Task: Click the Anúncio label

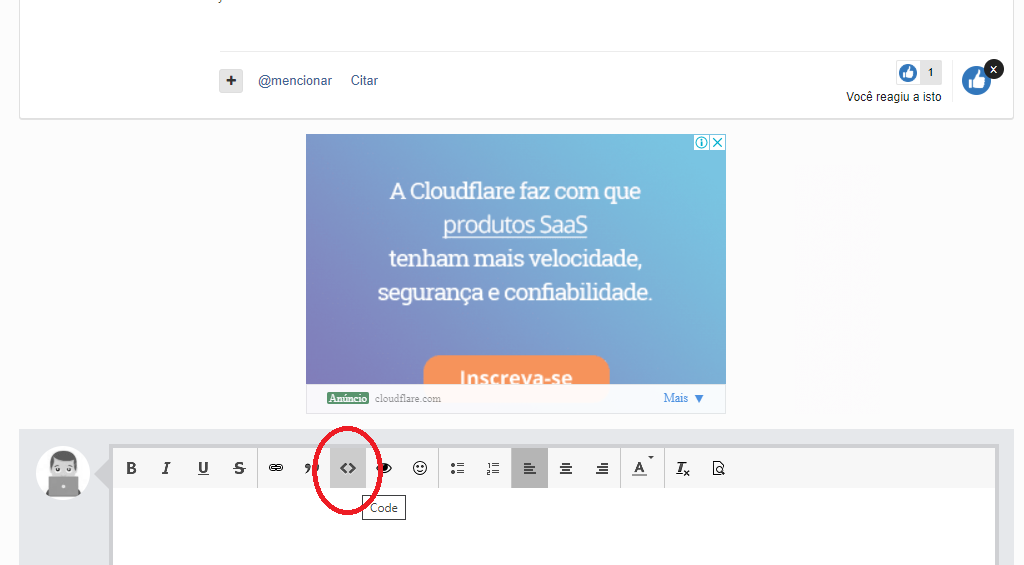Action: tap(348, 398)
